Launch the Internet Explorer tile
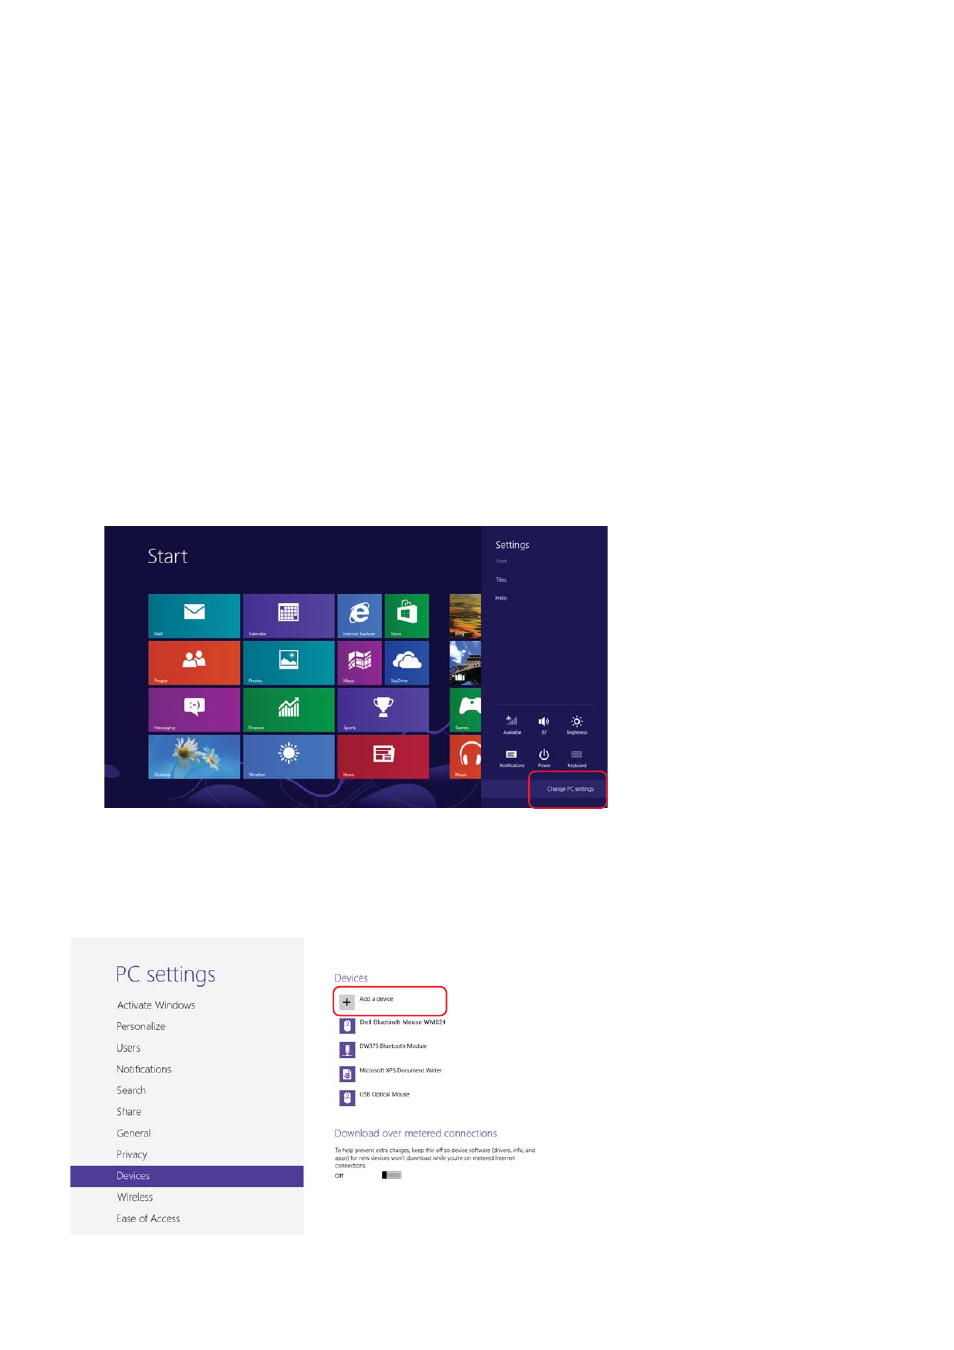 point(359,616)
